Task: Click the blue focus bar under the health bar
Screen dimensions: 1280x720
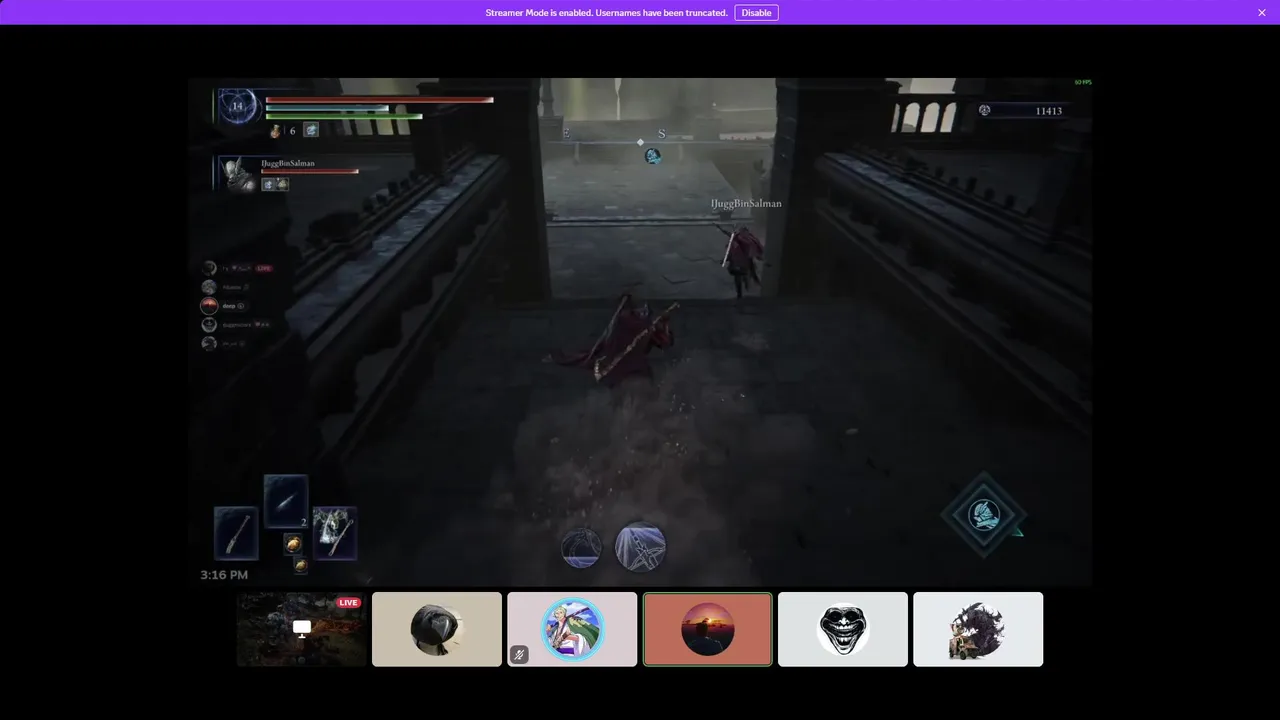Action: pos(327,108)
